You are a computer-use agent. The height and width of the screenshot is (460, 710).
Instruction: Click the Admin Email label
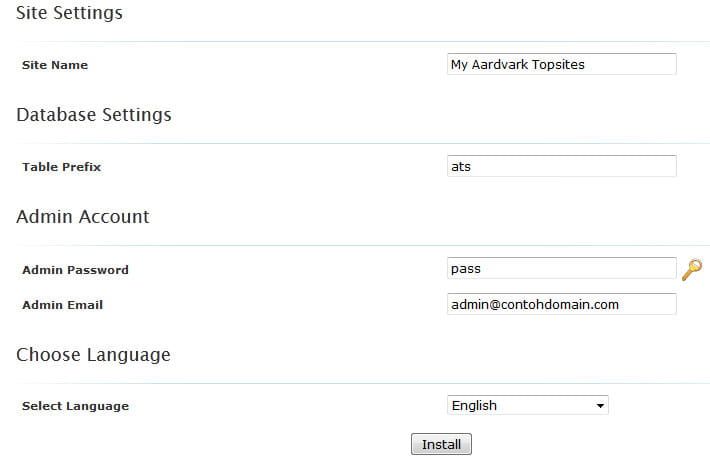coord(62,305)
